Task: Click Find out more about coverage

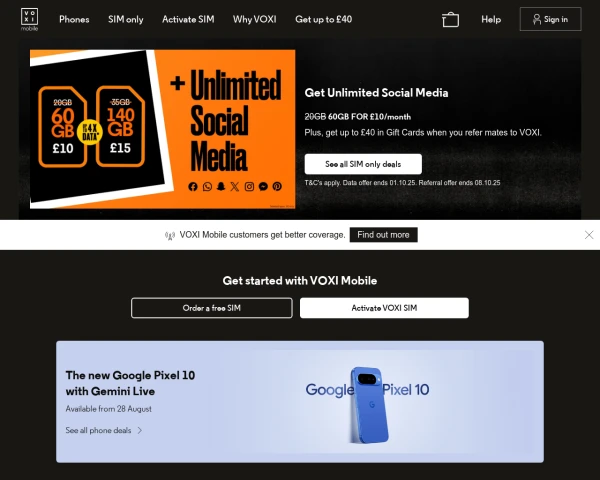Action: tap(383, 235)
